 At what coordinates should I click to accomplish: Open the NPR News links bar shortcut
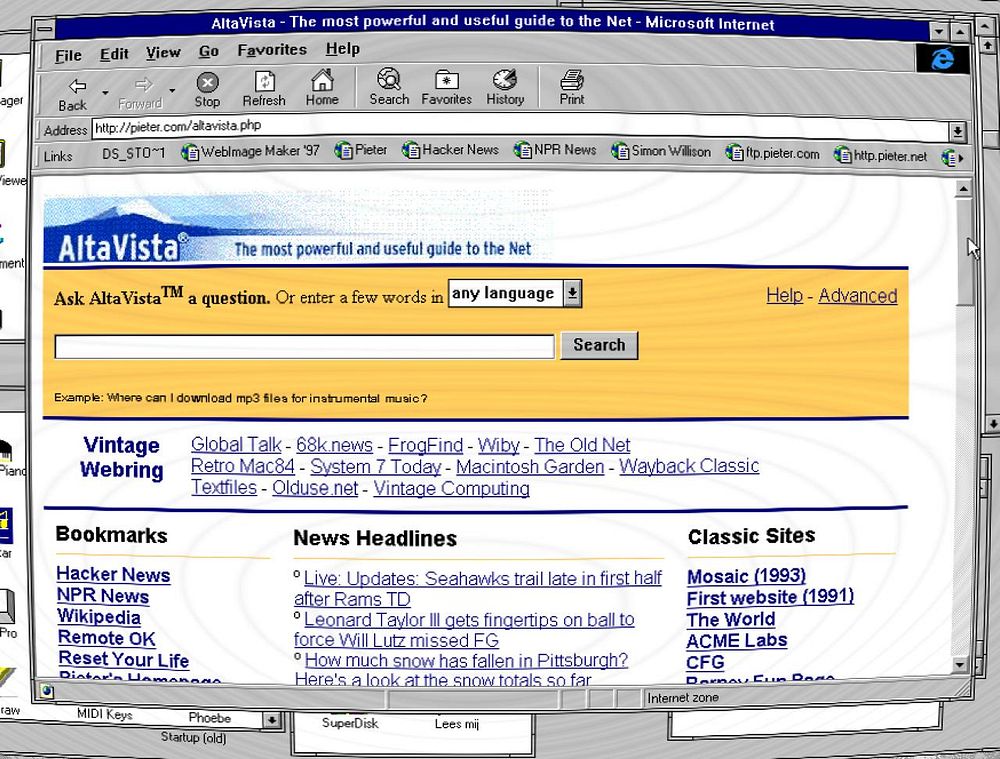pyautogui.click(x=555, y=151)
